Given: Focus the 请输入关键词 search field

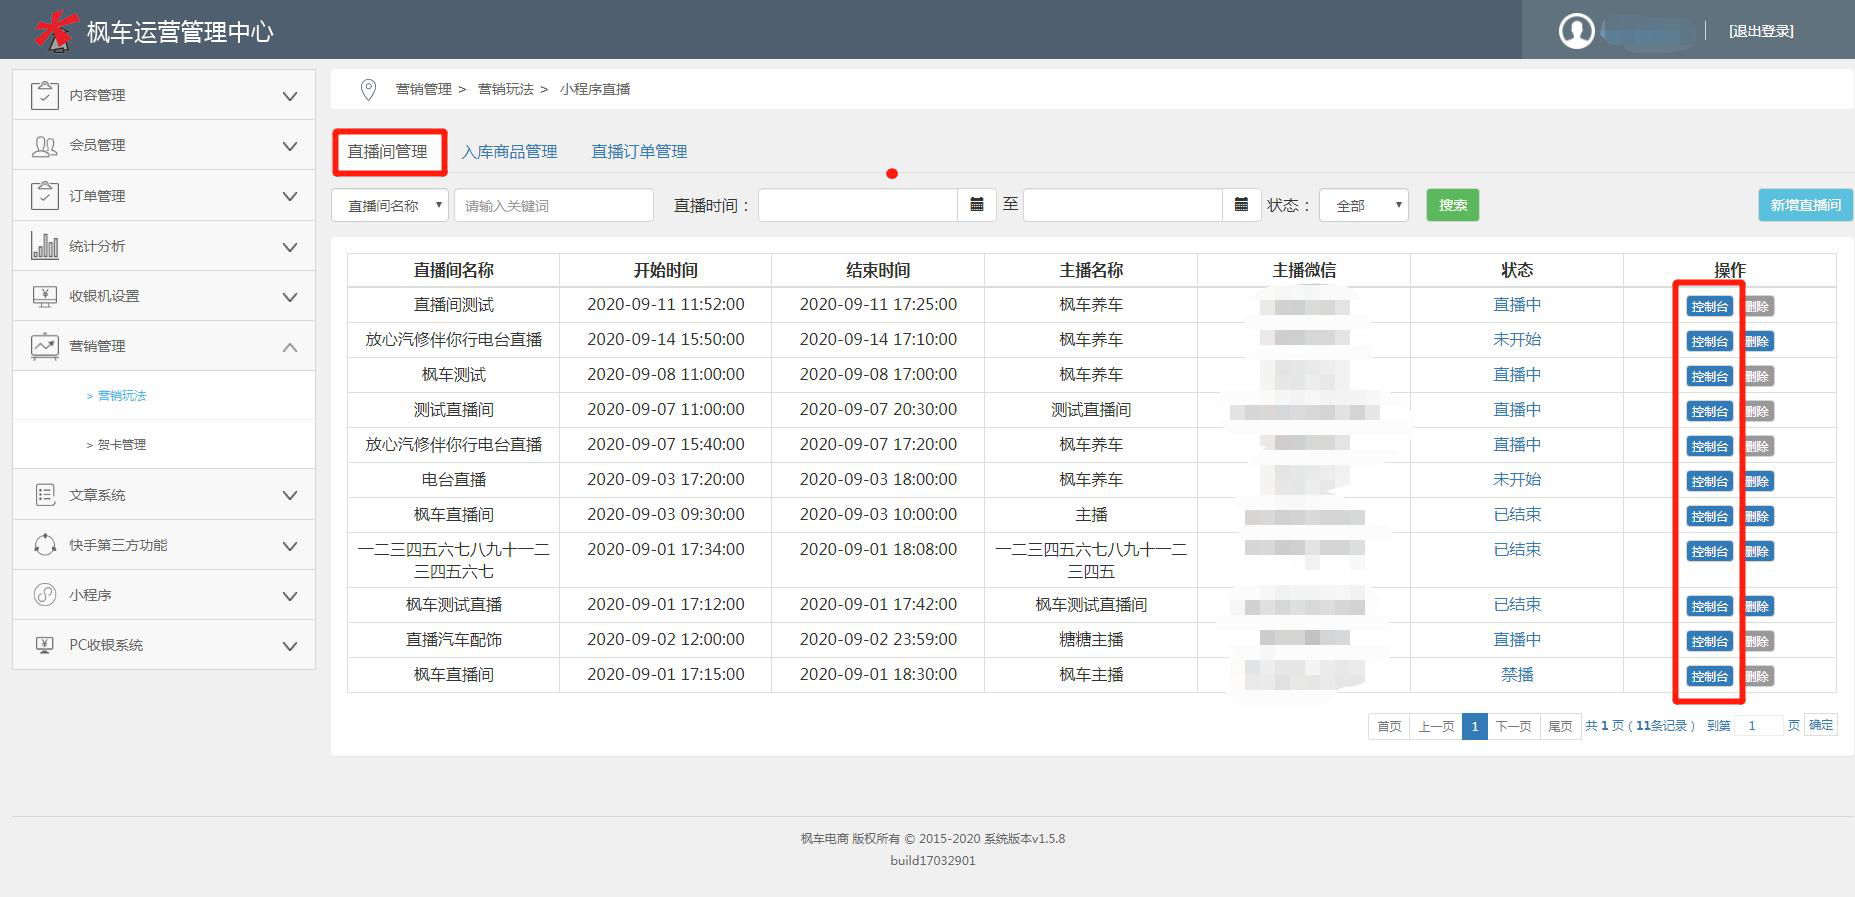Looking at the screenshot, I should (x=554, y=205).
